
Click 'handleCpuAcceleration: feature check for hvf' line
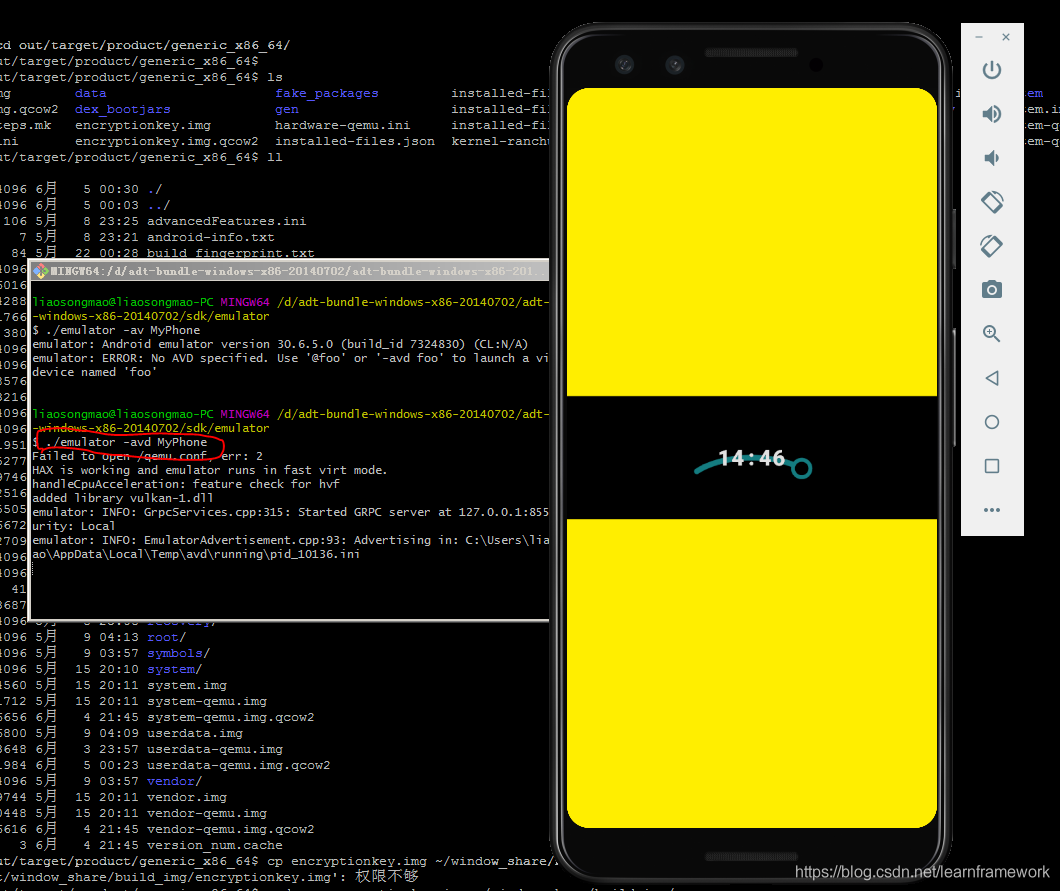[186, 484]
